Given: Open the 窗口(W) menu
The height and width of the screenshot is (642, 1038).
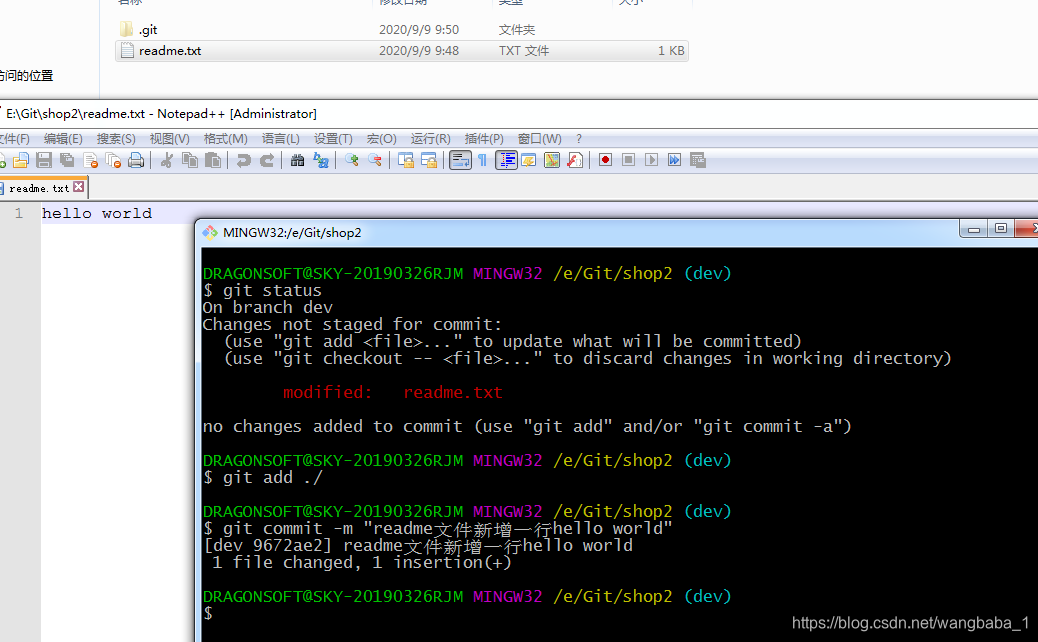Looking at the screenshot, I should [x=540, y=139].
